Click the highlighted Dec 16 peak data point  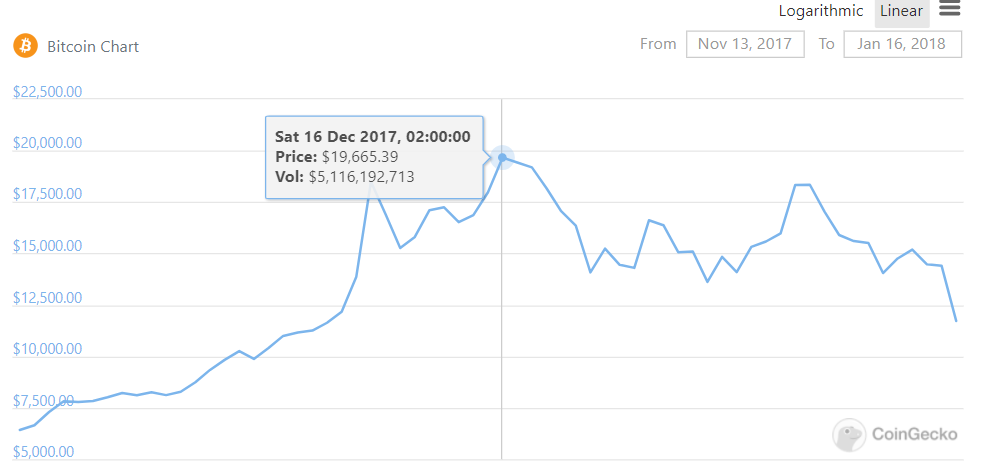click(502, 157)
